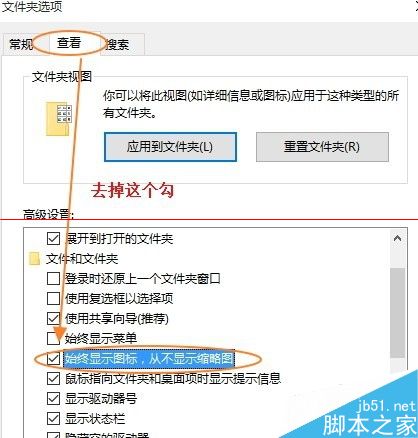Open the 查看 tab
Image resolution: width=418 pixels, height=438 pixels.
click(69, 43)
